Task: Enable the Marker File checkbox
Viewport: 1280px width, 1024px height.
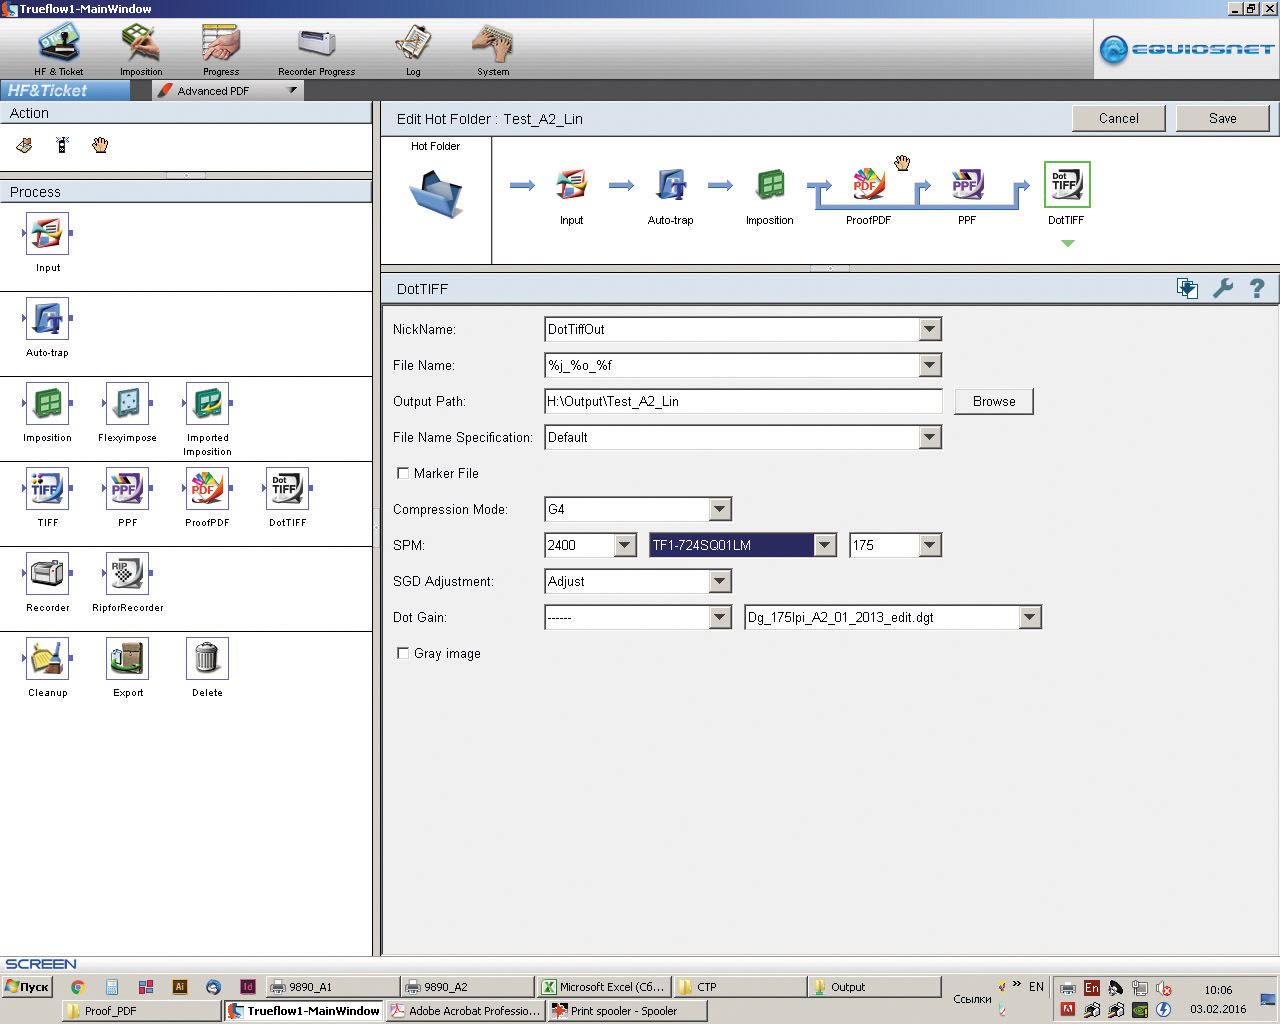Action: click(x=403, y=473)
